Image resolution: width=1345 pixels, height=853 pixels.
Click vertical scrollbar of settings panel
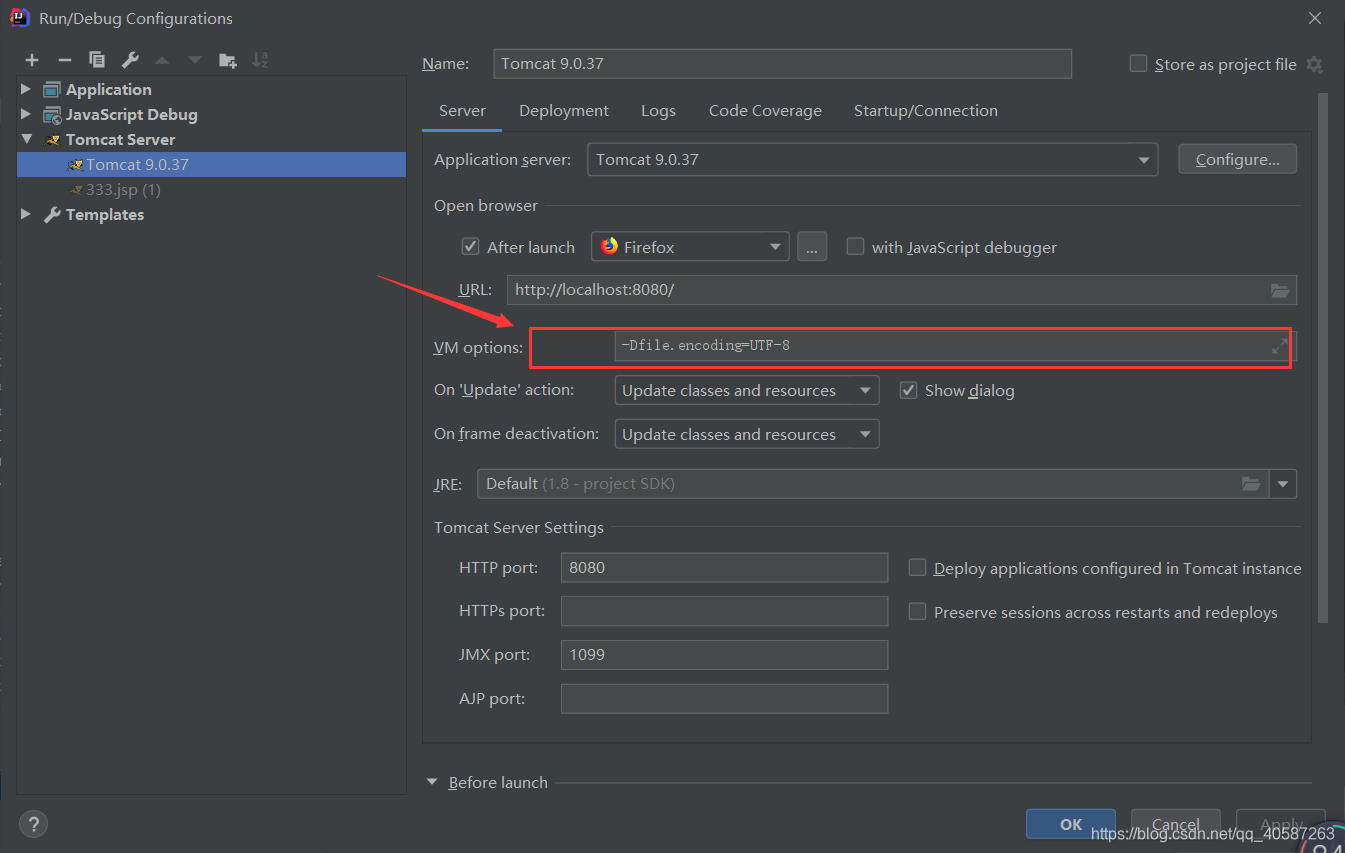1324,357
